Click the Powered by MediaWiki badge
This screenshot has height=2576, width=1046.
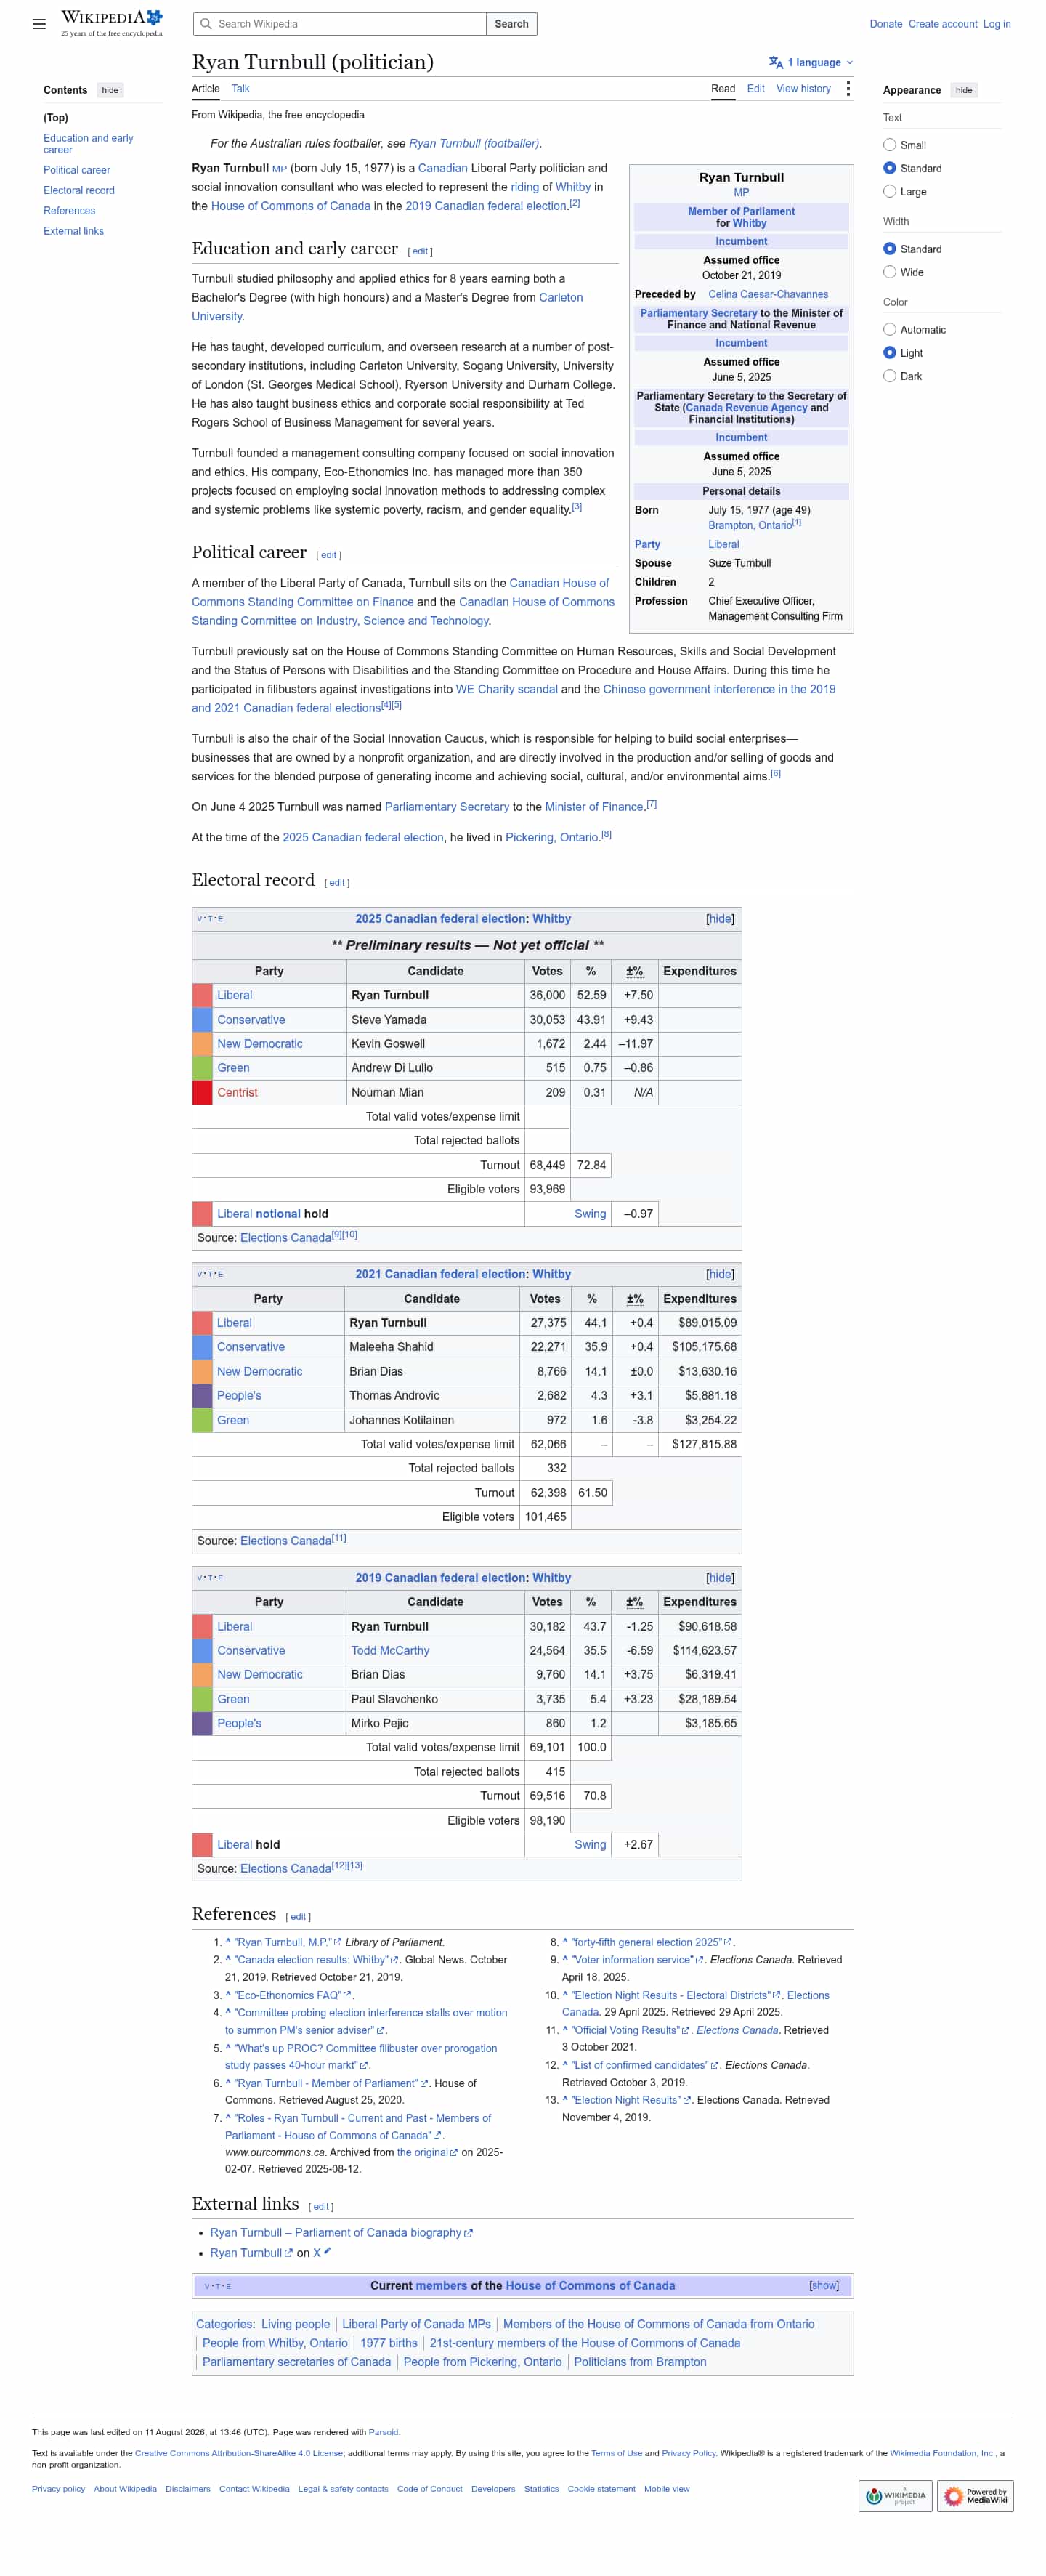pos(976,2495)
